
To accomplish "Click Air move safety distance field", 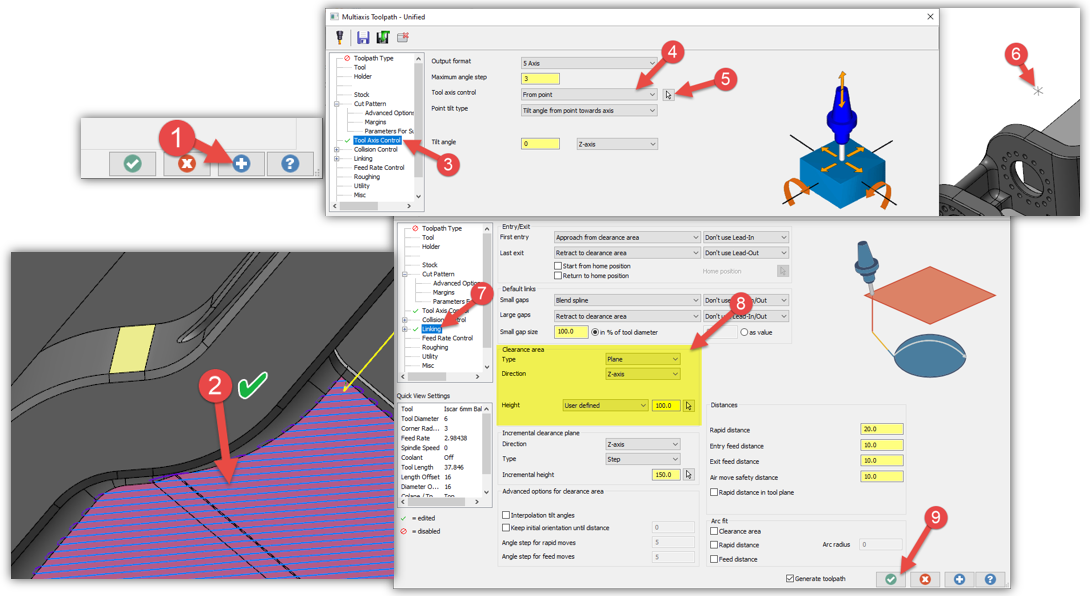I will 881,477.
